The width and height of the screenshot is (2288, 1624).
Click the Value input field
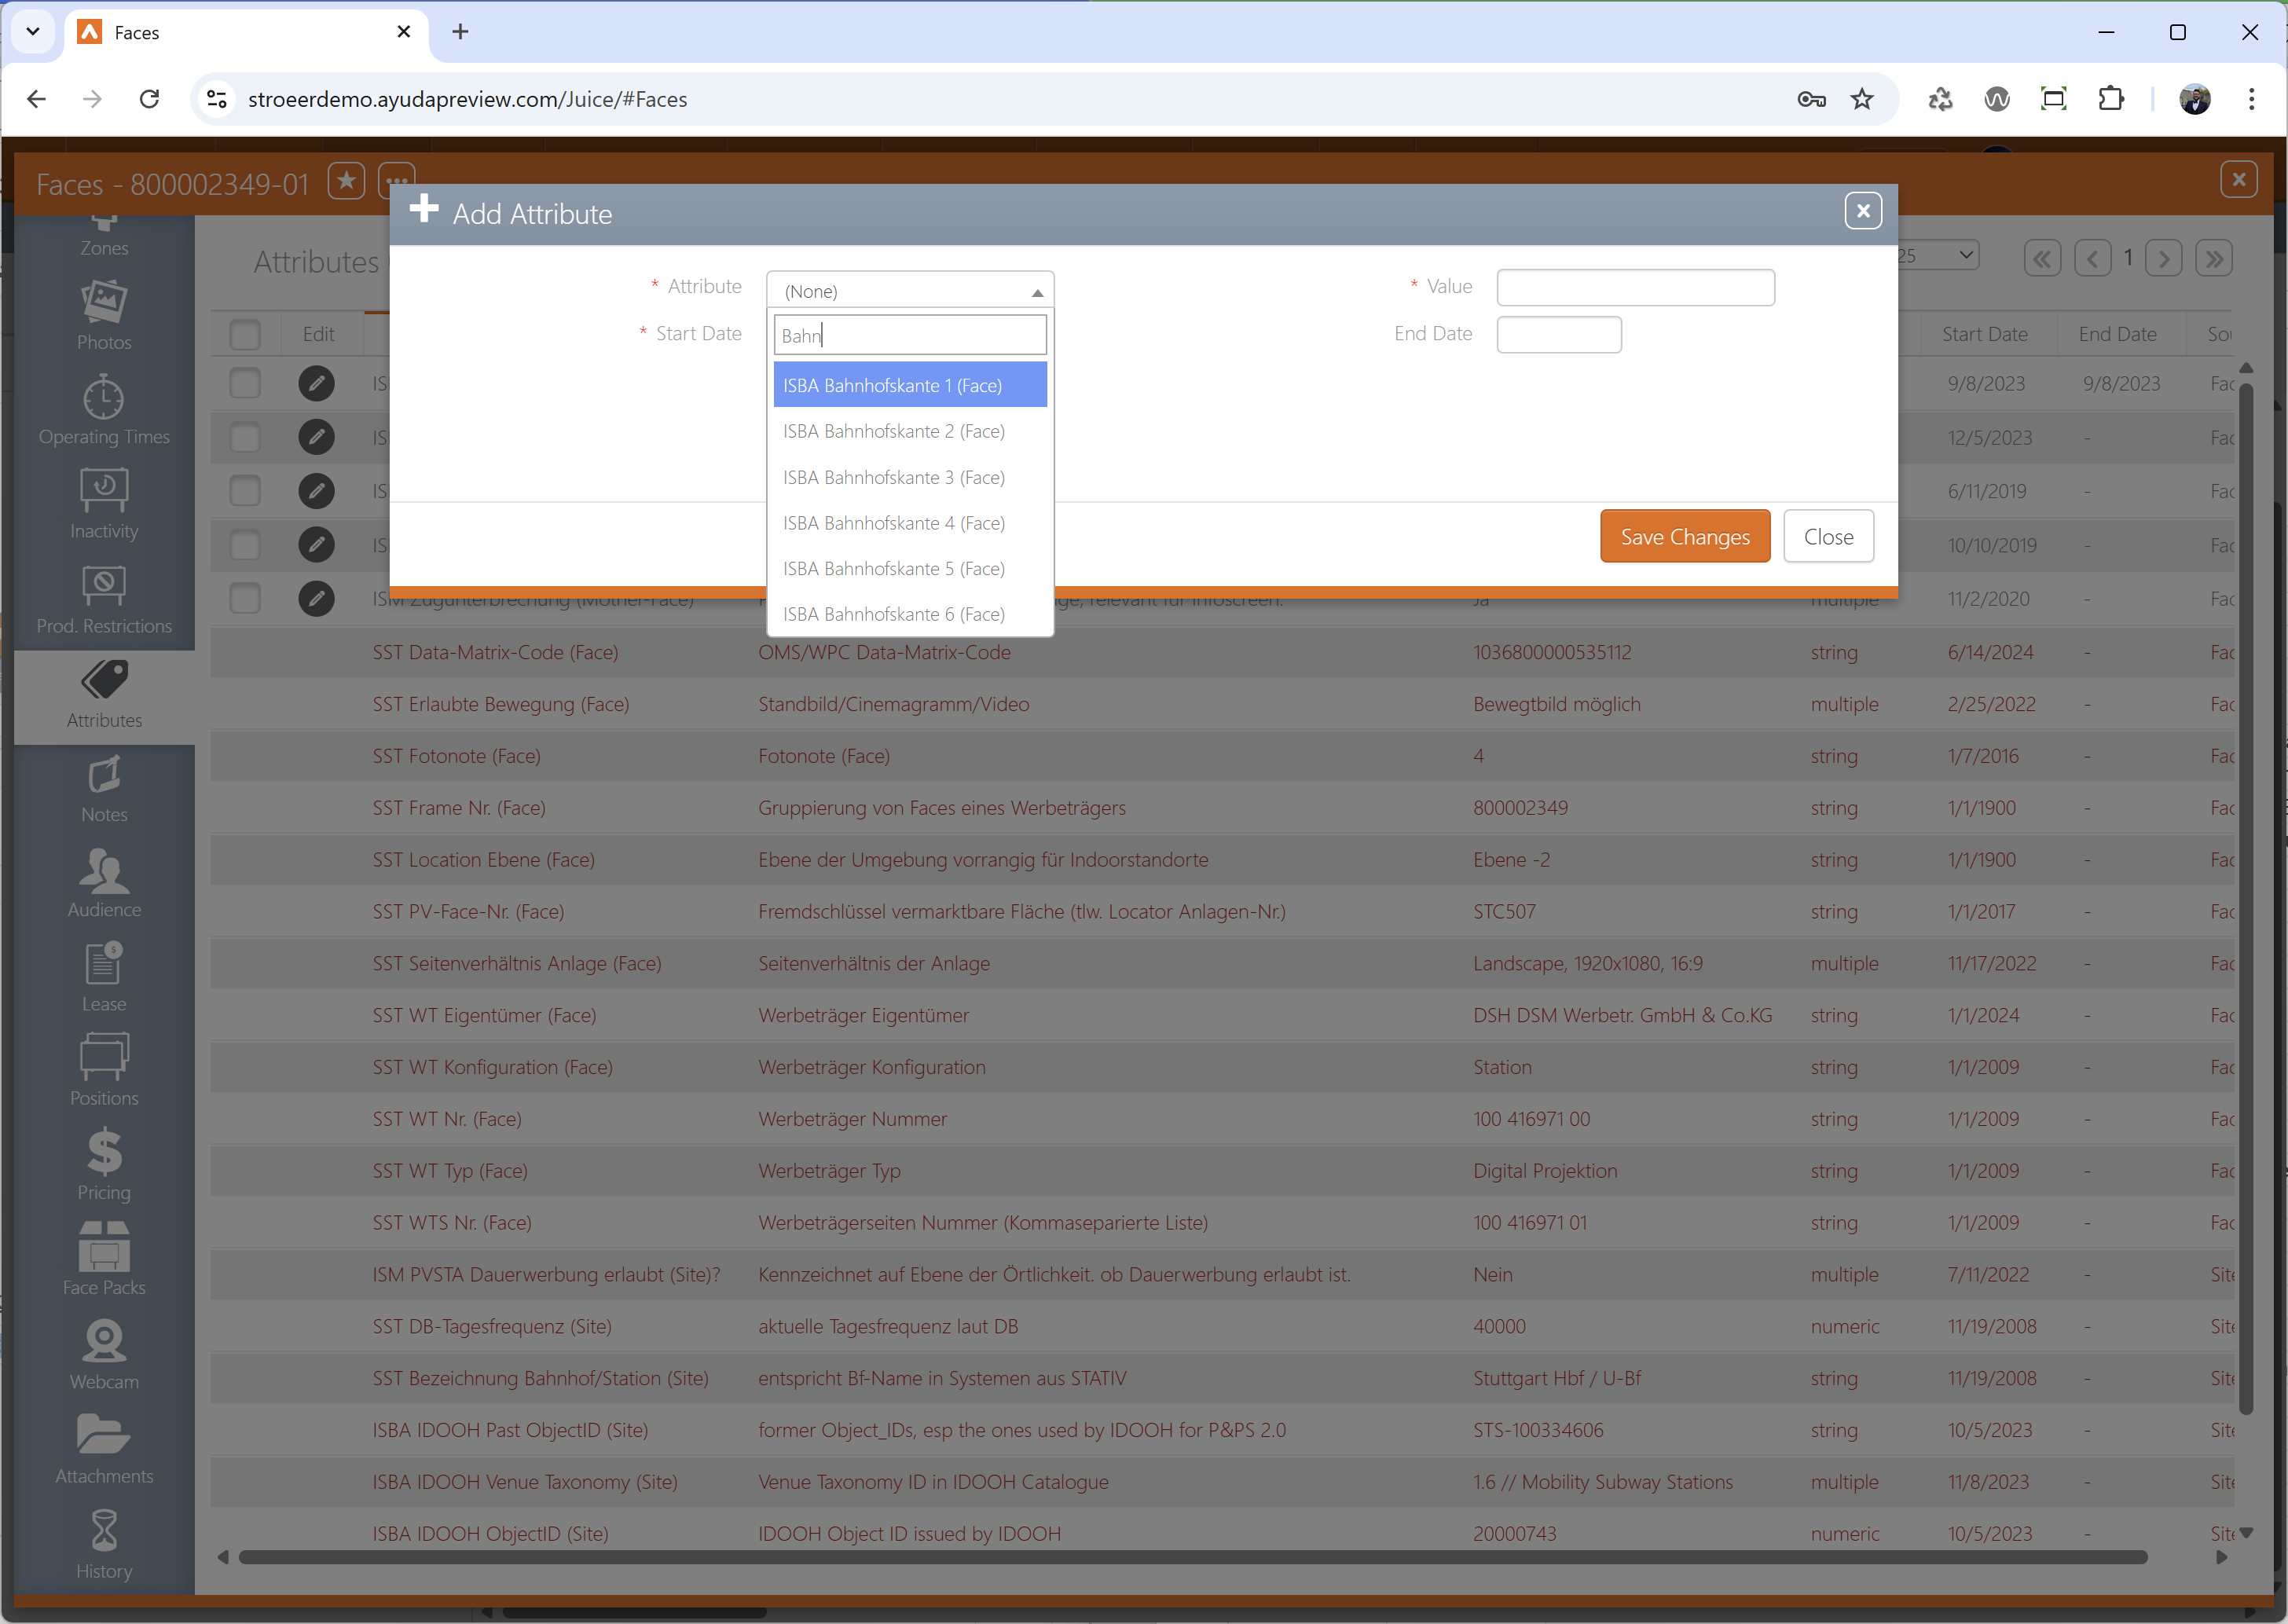pos(1635,287)
